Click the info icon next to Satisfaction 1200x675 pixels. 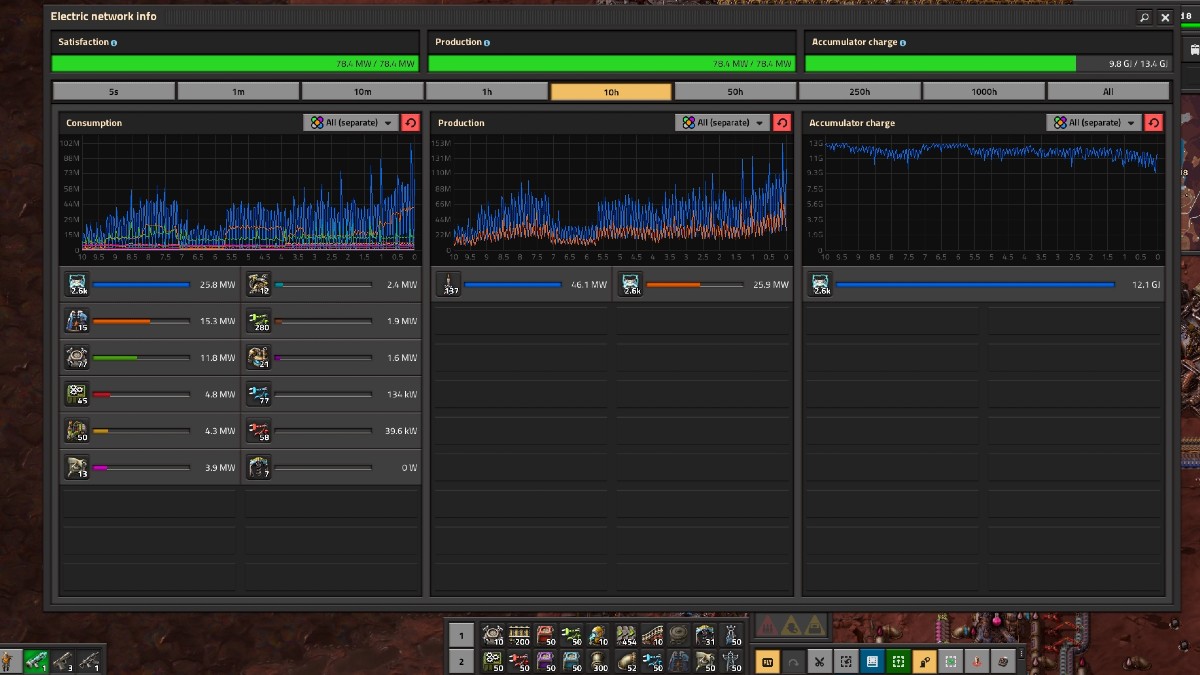coord(114,43)
